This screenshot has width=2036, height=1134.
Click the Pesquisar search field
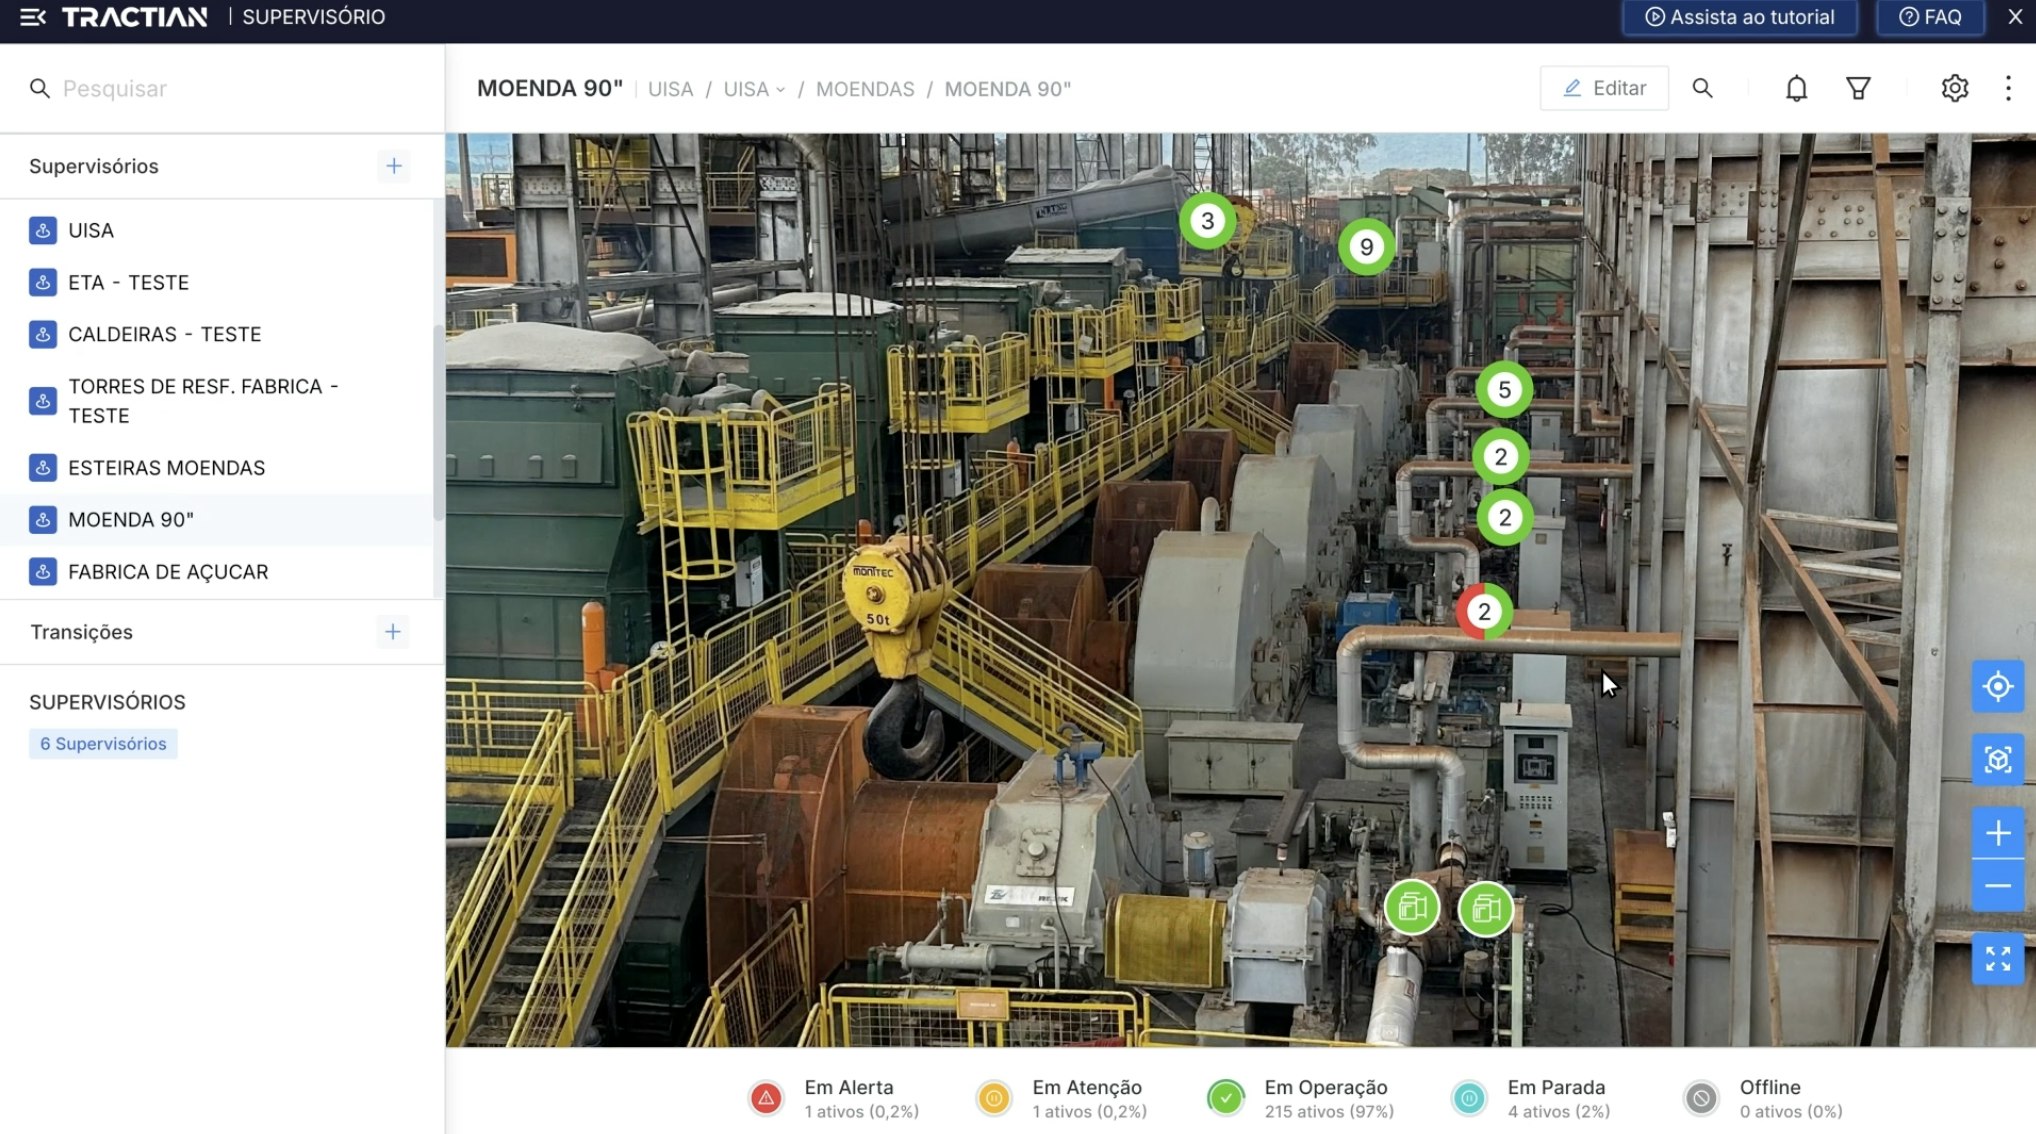click(x=230, y=89)
